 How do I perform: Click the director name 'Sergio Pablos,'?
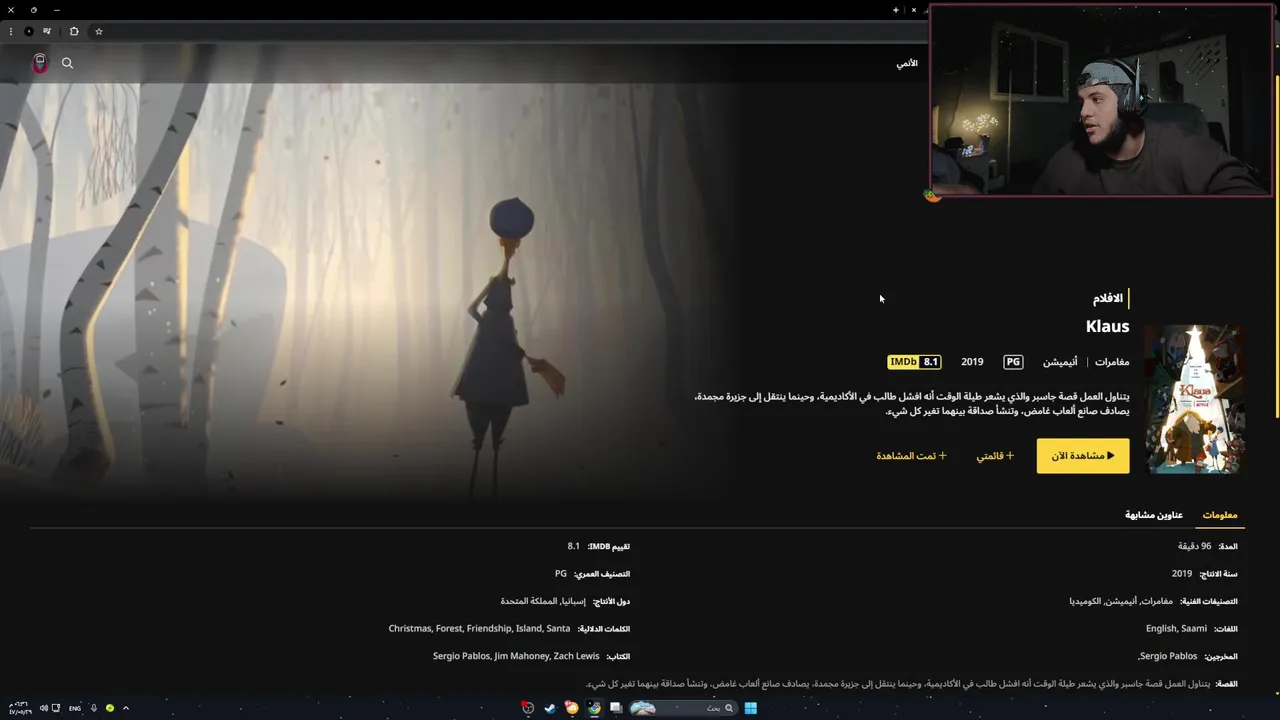1168,656
